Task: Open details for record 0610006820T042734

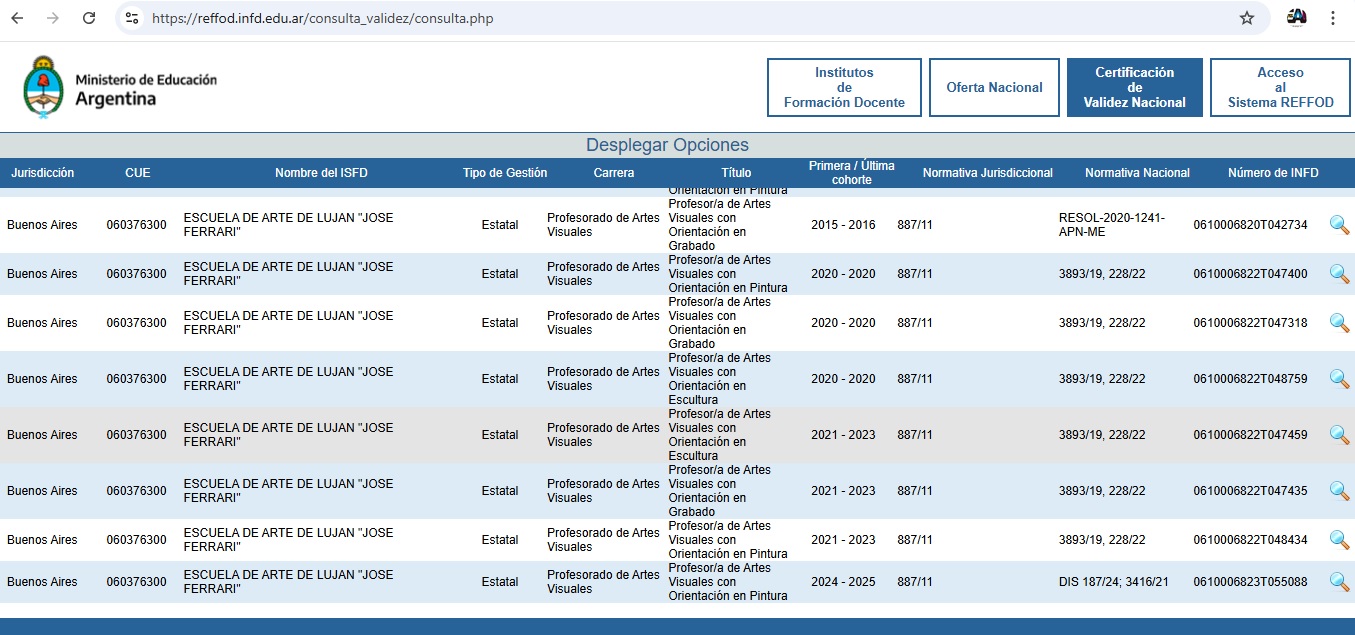Action: point(1339,225)
